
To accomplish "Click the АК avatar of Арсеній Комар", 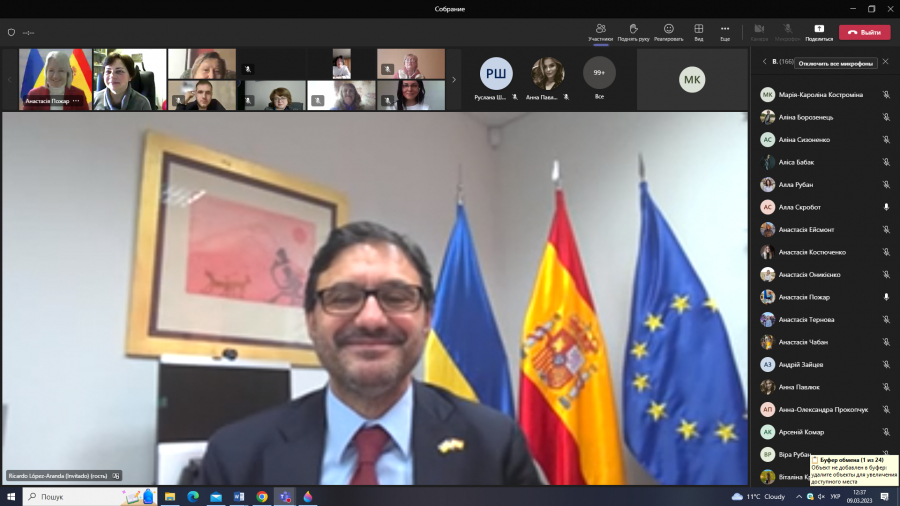I will click(767, 432).
